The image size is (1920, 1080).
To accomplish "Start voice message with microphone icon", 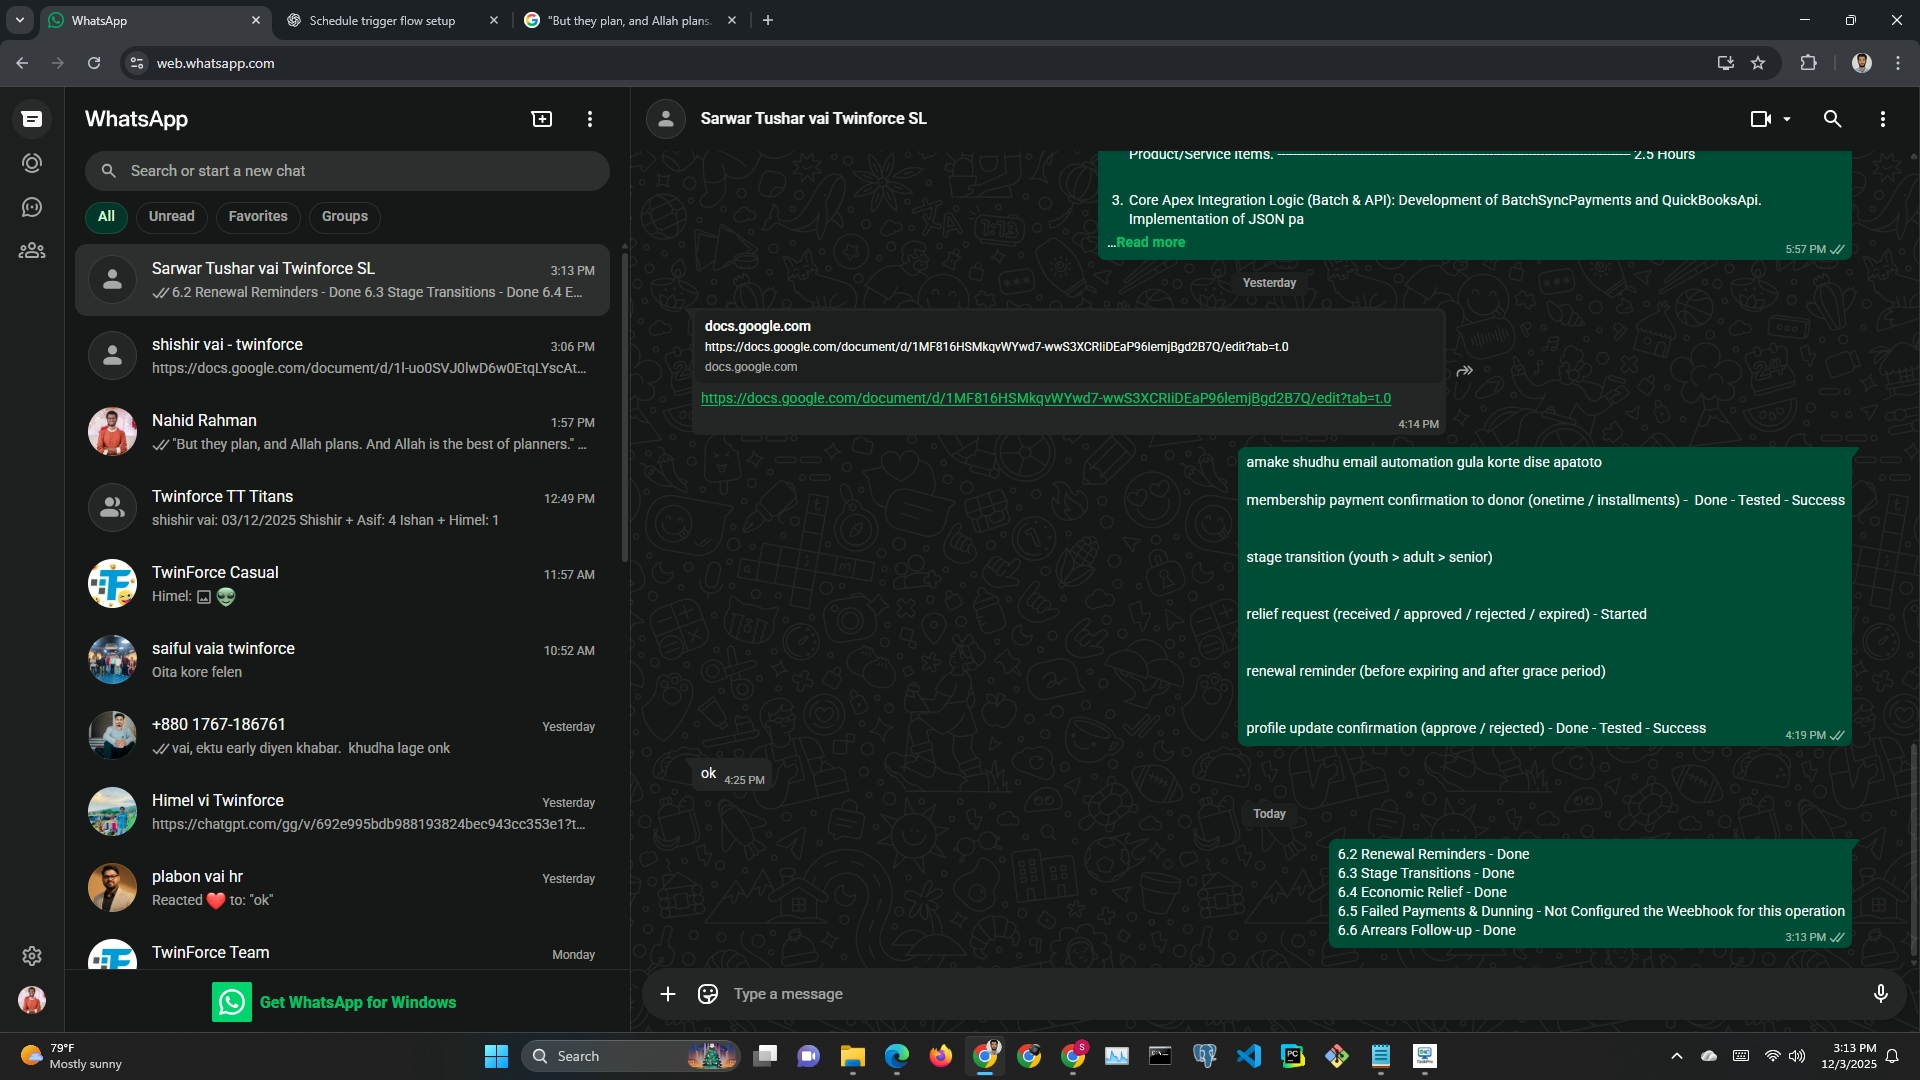I will (1880, 994).
